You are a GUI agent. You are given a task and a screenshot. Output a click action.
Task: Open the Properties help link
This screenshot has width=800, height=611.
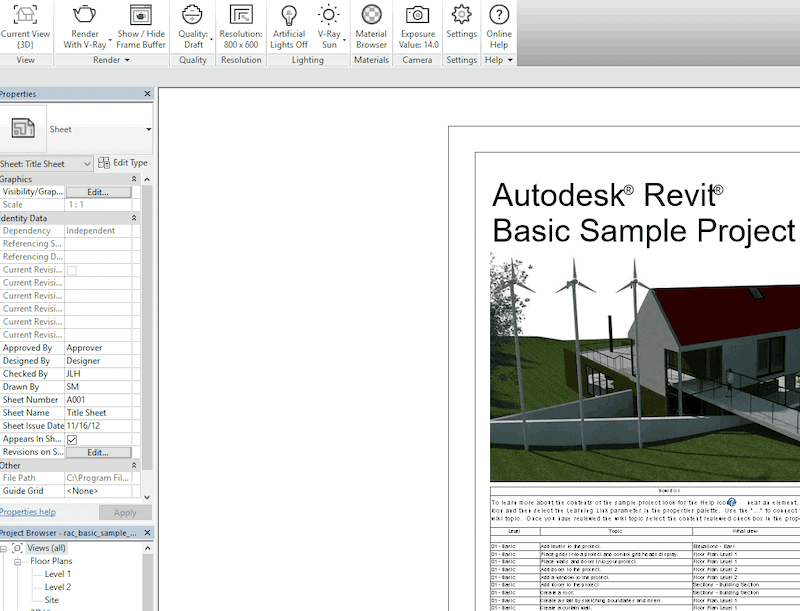[x=28, y=512]
